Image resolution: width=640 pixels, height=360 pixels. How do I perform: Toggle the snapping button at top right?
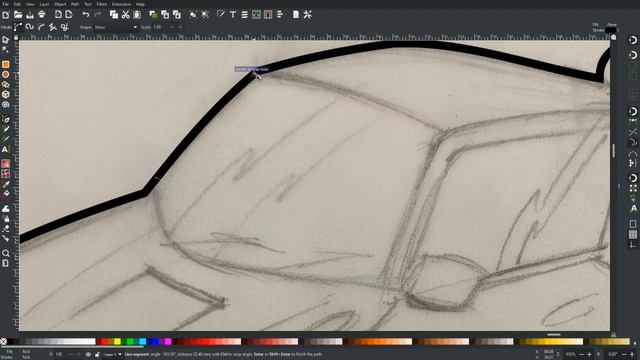[633, 40]
